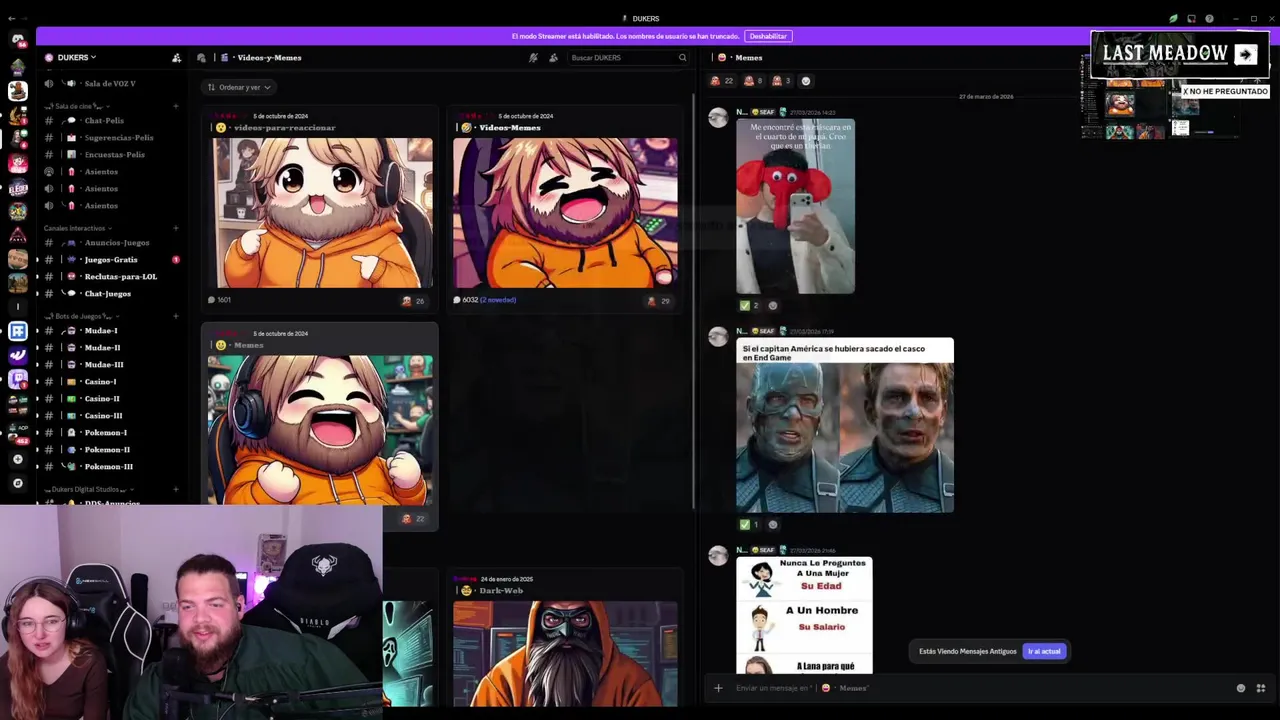Open the Juegos-Gratis channel
Screen dimensions: 1280x720
pyautogui.click(x=110, y=260)
